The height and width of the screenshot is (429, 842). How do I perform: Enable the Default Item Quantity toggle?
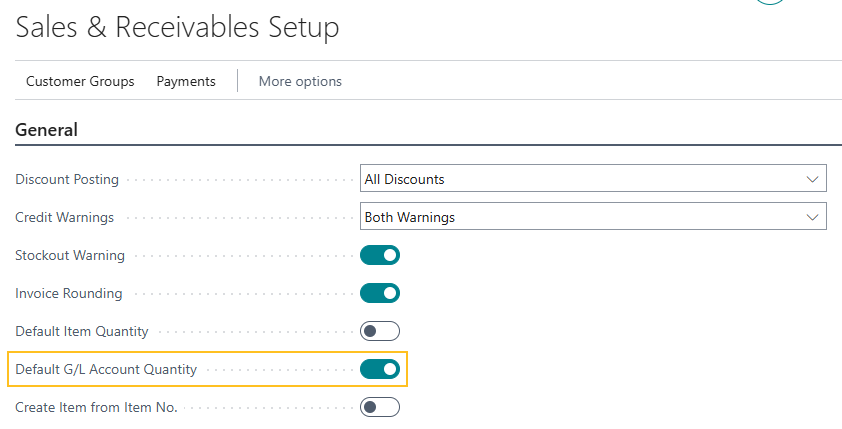pyautogui.click(x=380, y=331)
